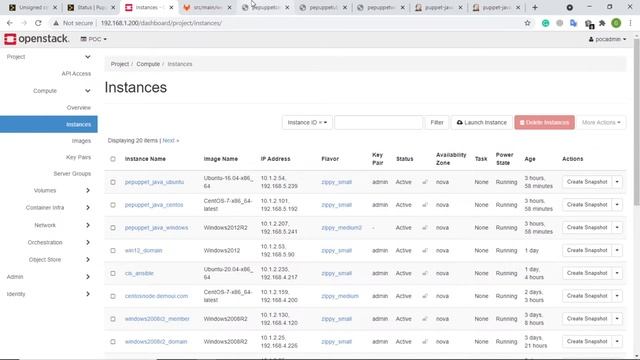The image size is (640, 360).
Task: Open Key Pairs in the sidebar
Action: tap(78, 157)
